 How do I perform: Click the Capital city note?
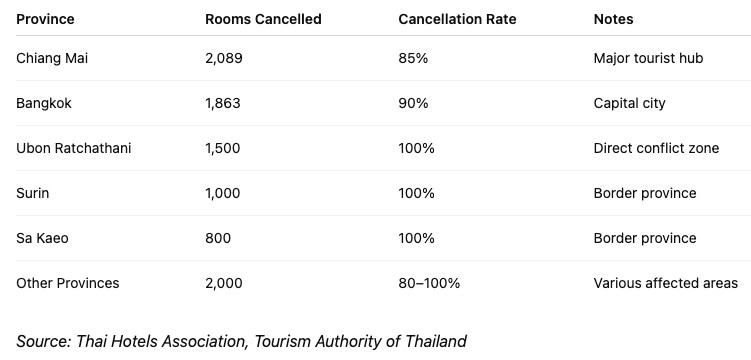[x=629, y=103]
